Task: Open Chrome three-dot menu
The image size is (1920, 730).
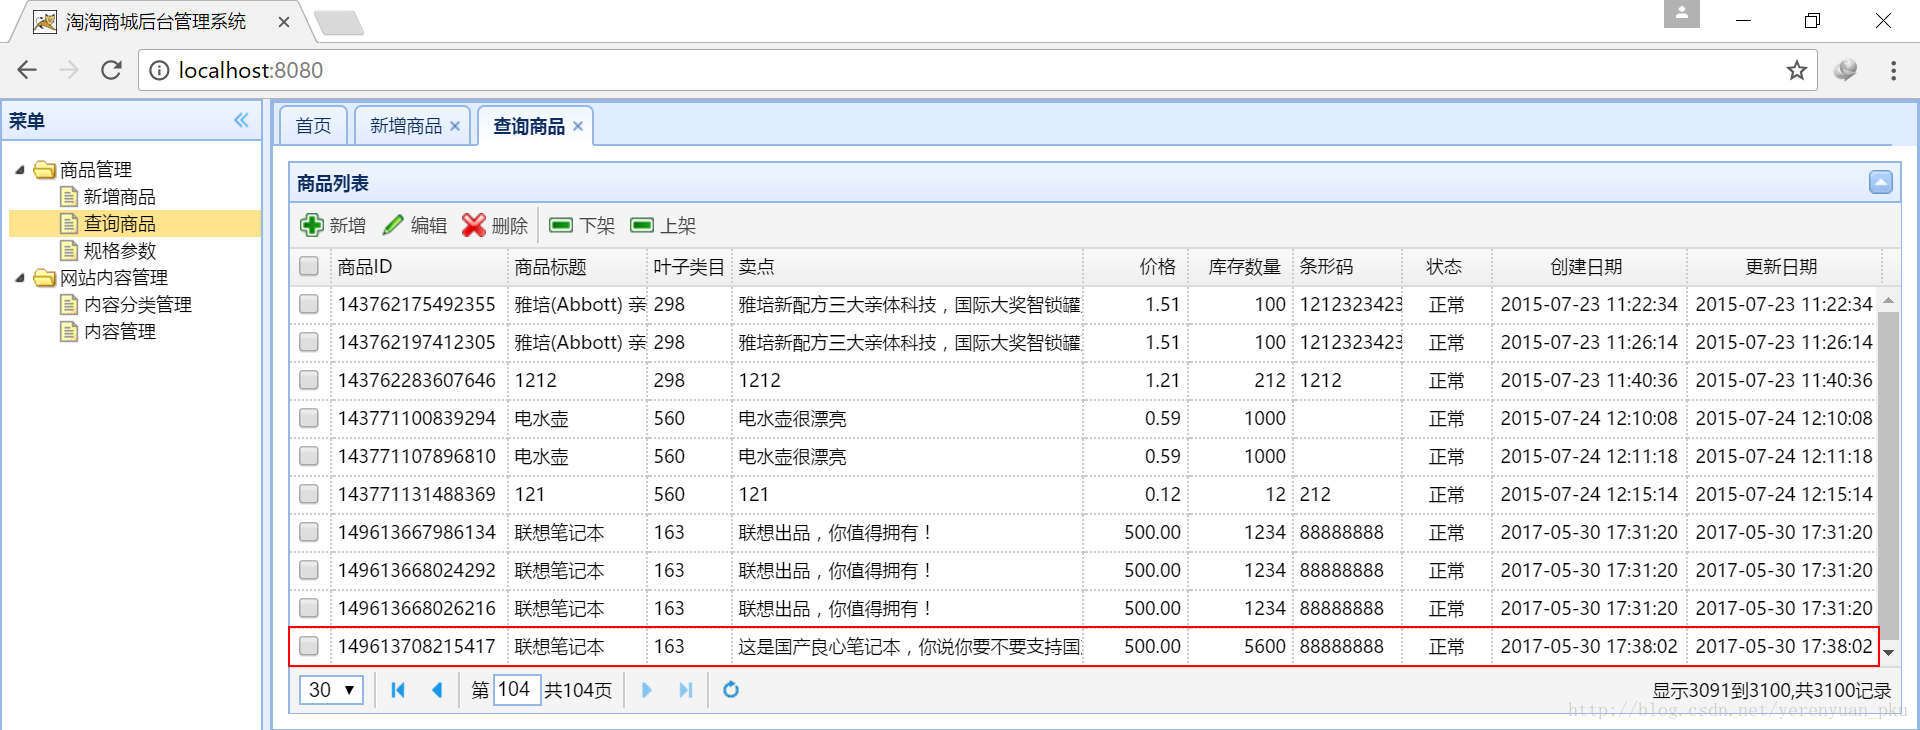Action: 1893,70
